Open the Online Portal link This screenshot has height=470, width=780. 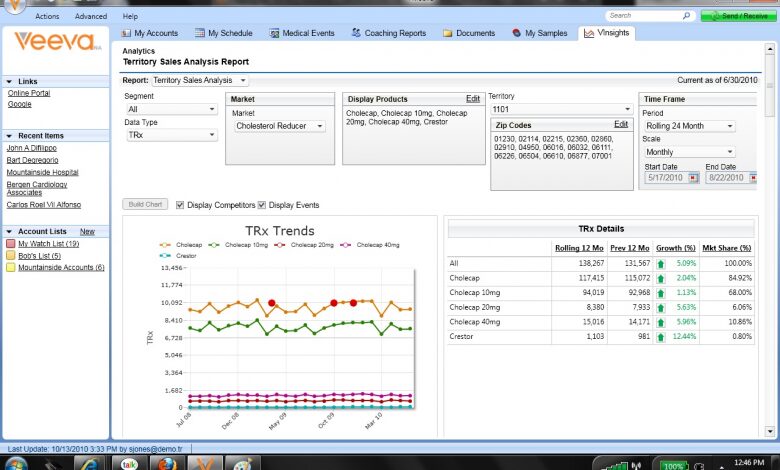[29, 93]
